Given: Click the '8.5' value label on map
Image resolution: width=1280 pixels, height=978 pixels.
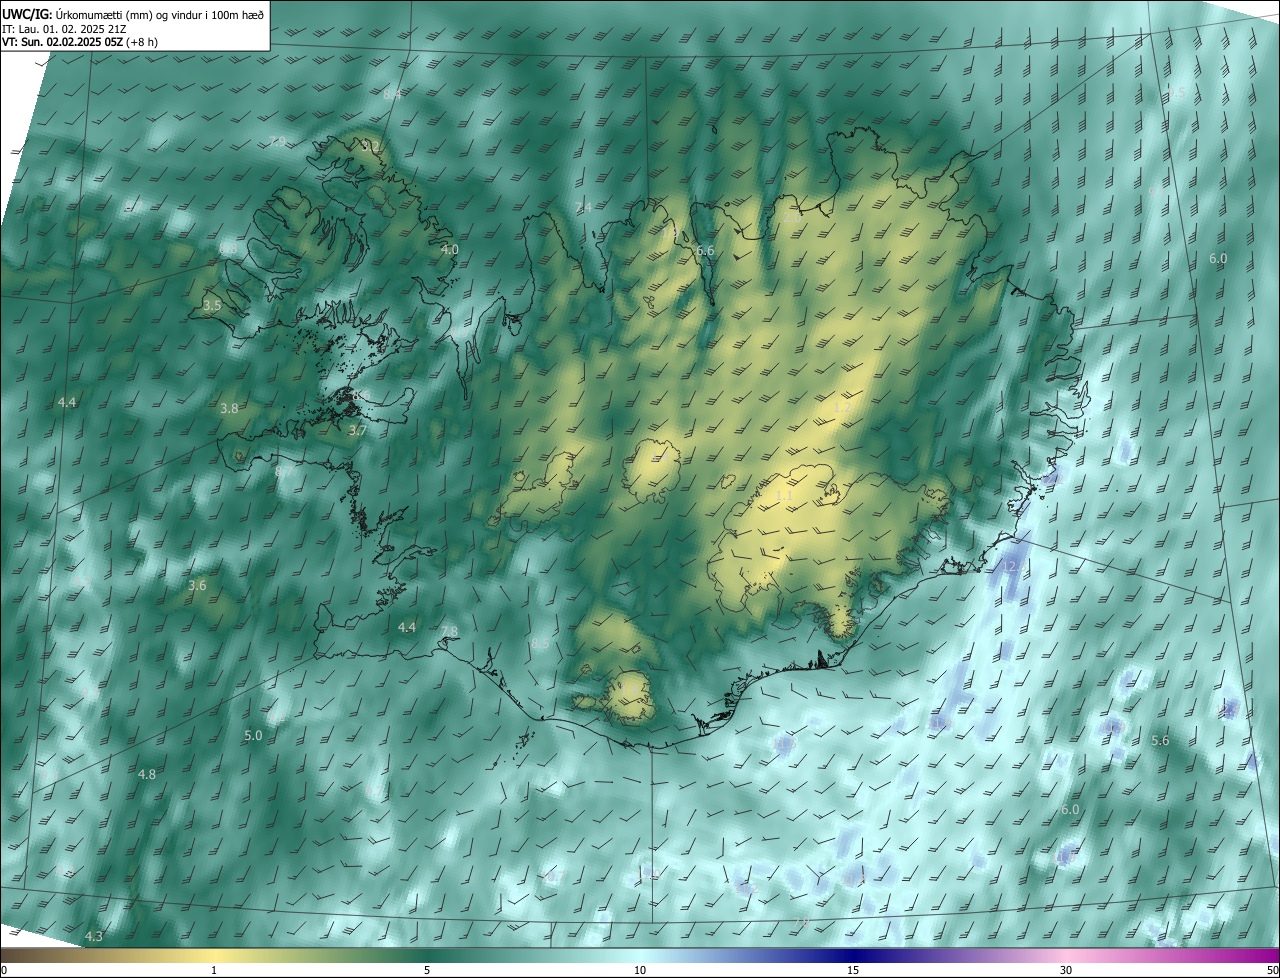Looking at the screenshot, I should (x=540, y=643).
